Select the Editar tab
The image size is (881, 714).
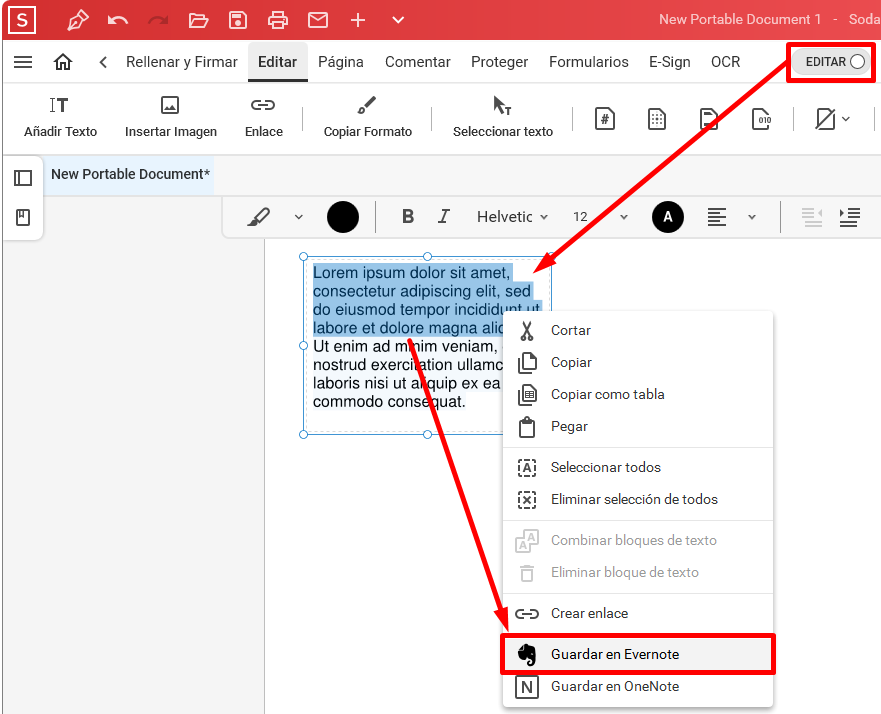[278, 62]
